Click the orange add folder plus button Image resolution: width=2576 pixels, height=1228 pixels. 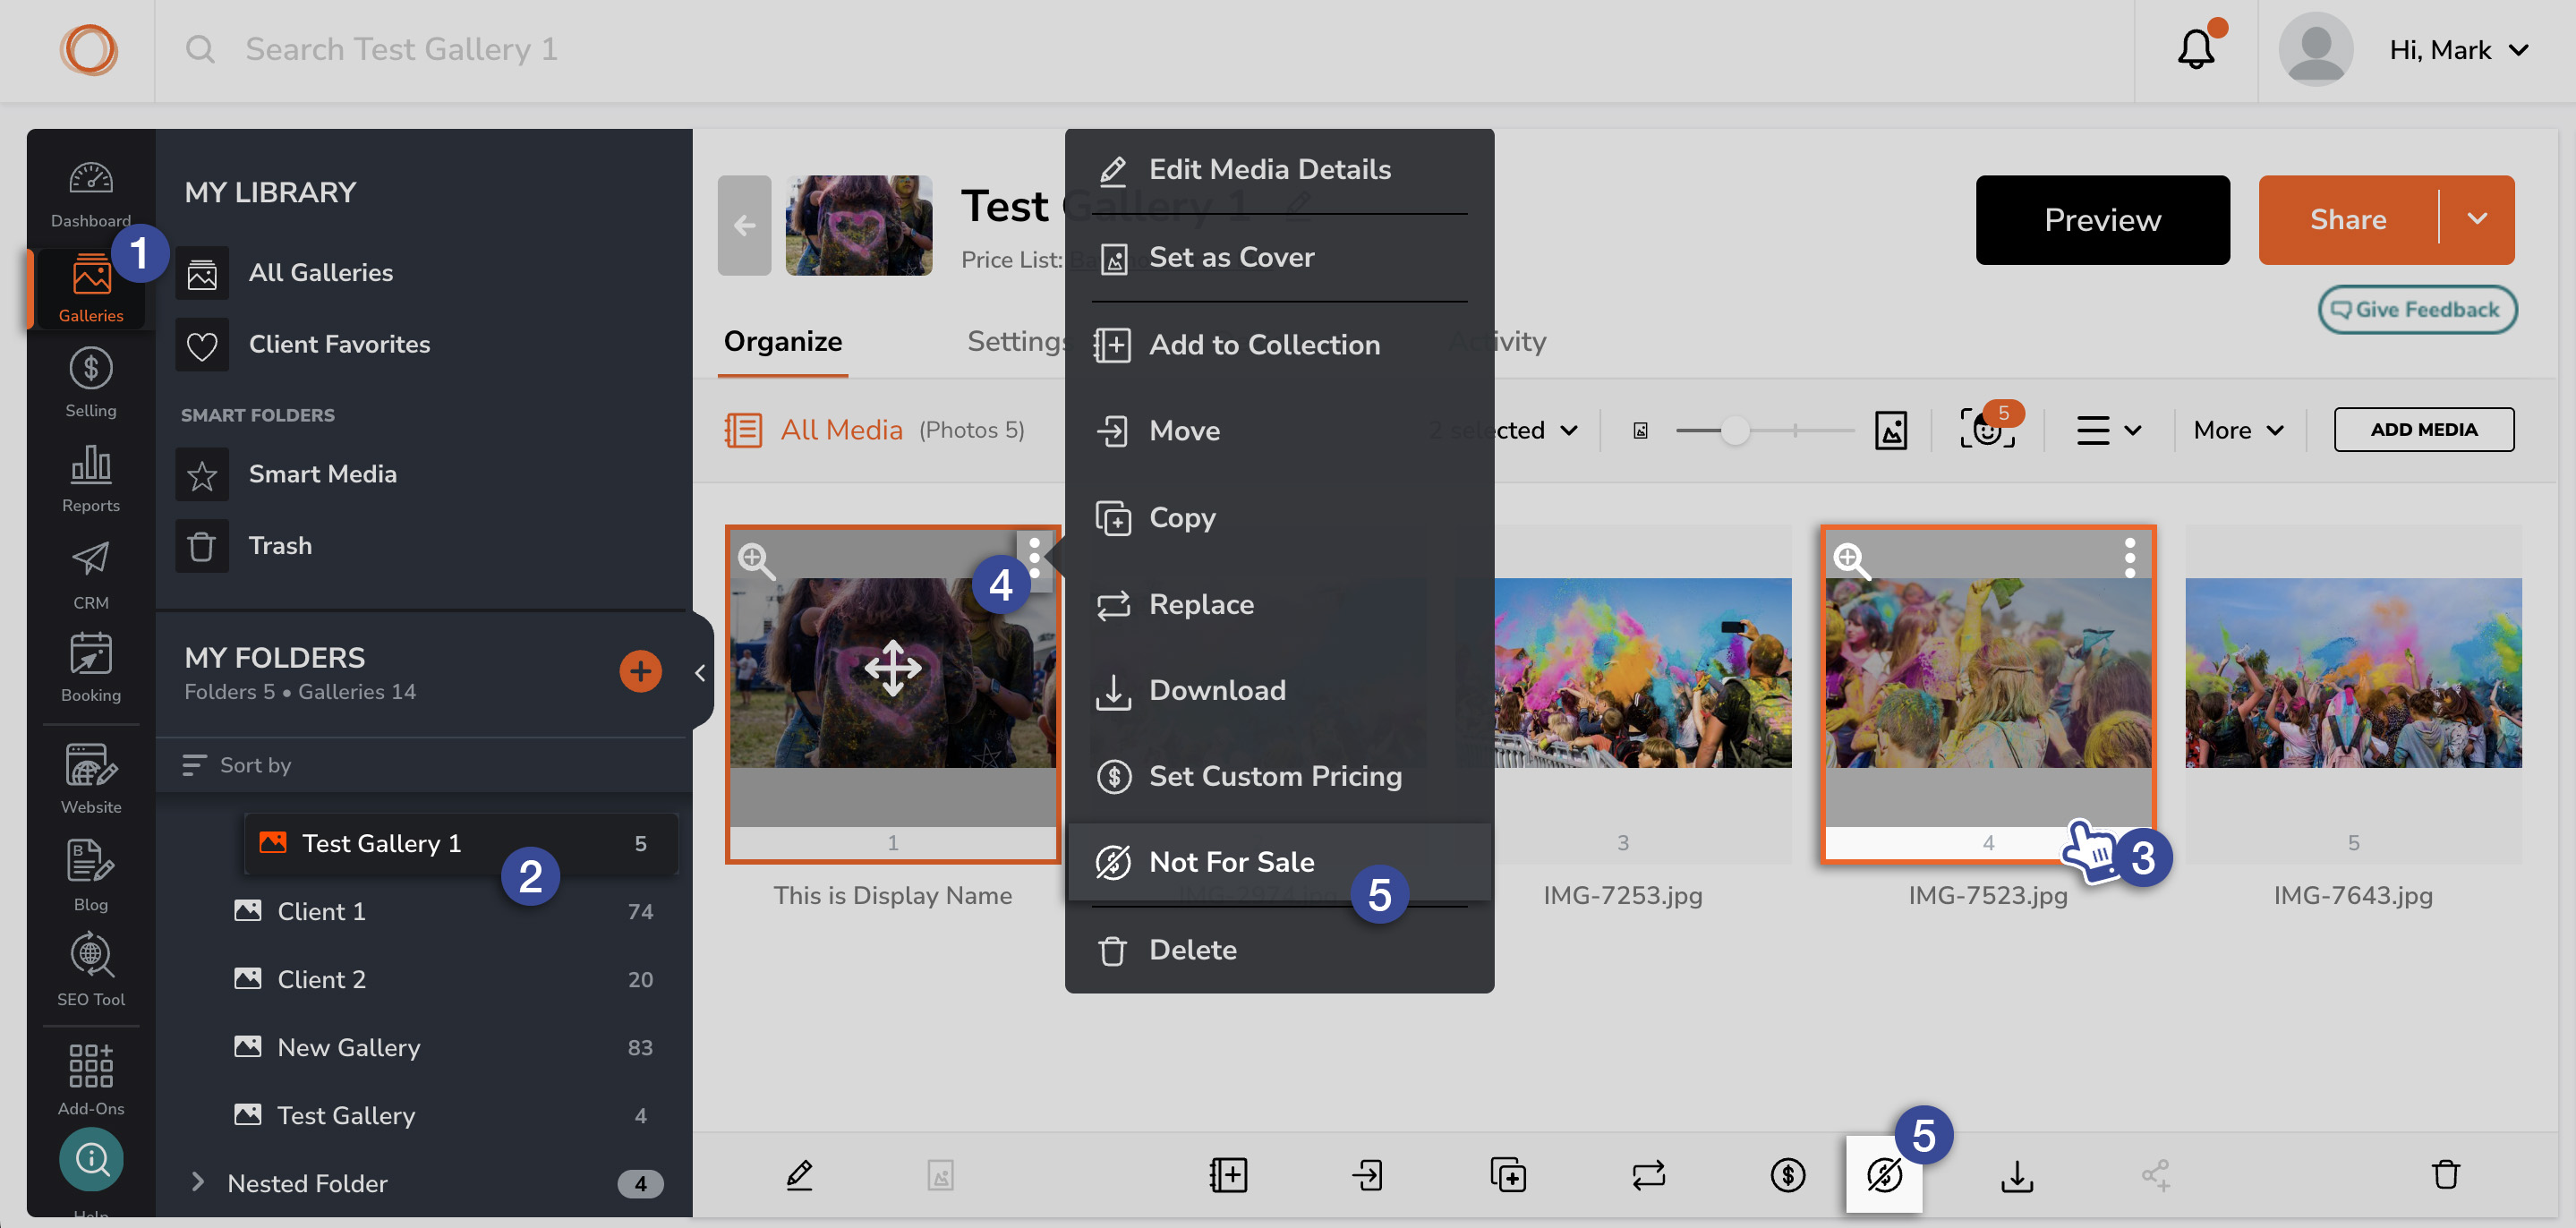(640, 671)
